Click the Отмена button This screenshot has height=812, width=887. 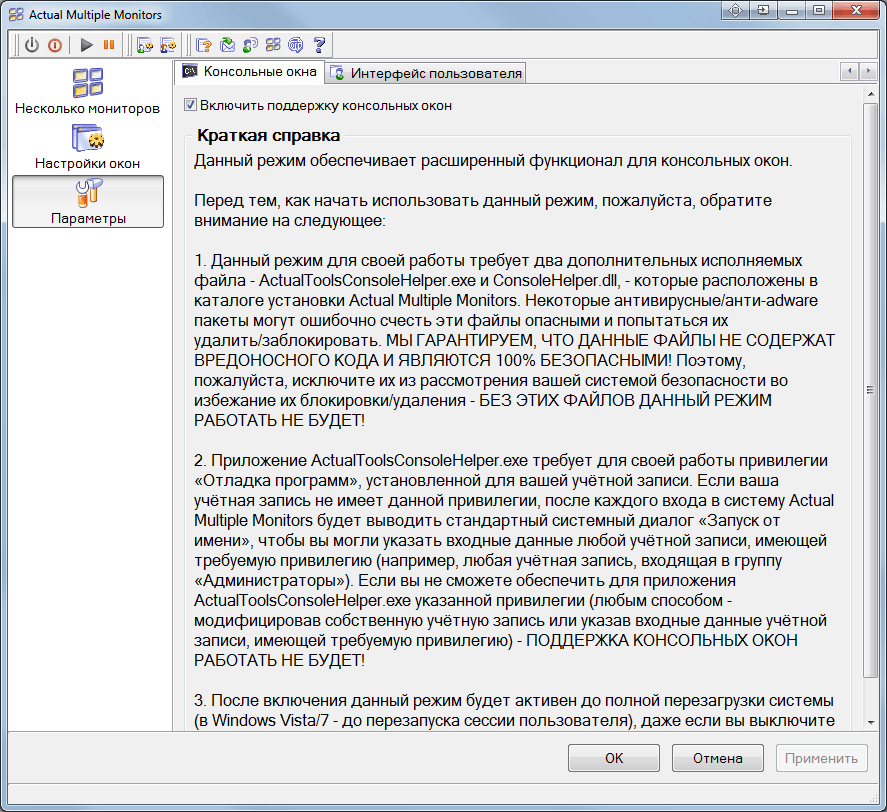(x=718, y=758)
